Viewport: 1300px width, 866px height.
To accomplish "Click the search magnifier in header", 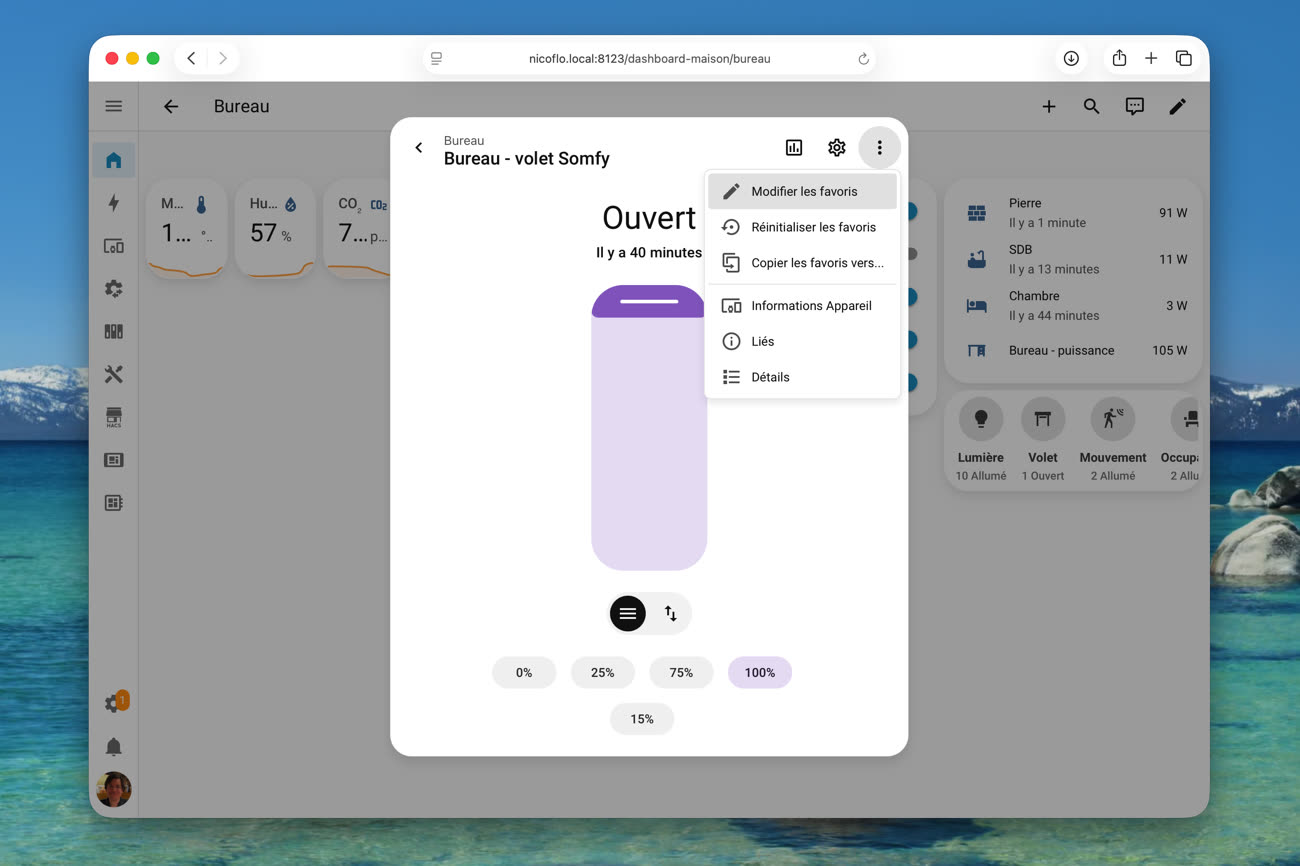I will (x=1091, y=106).
